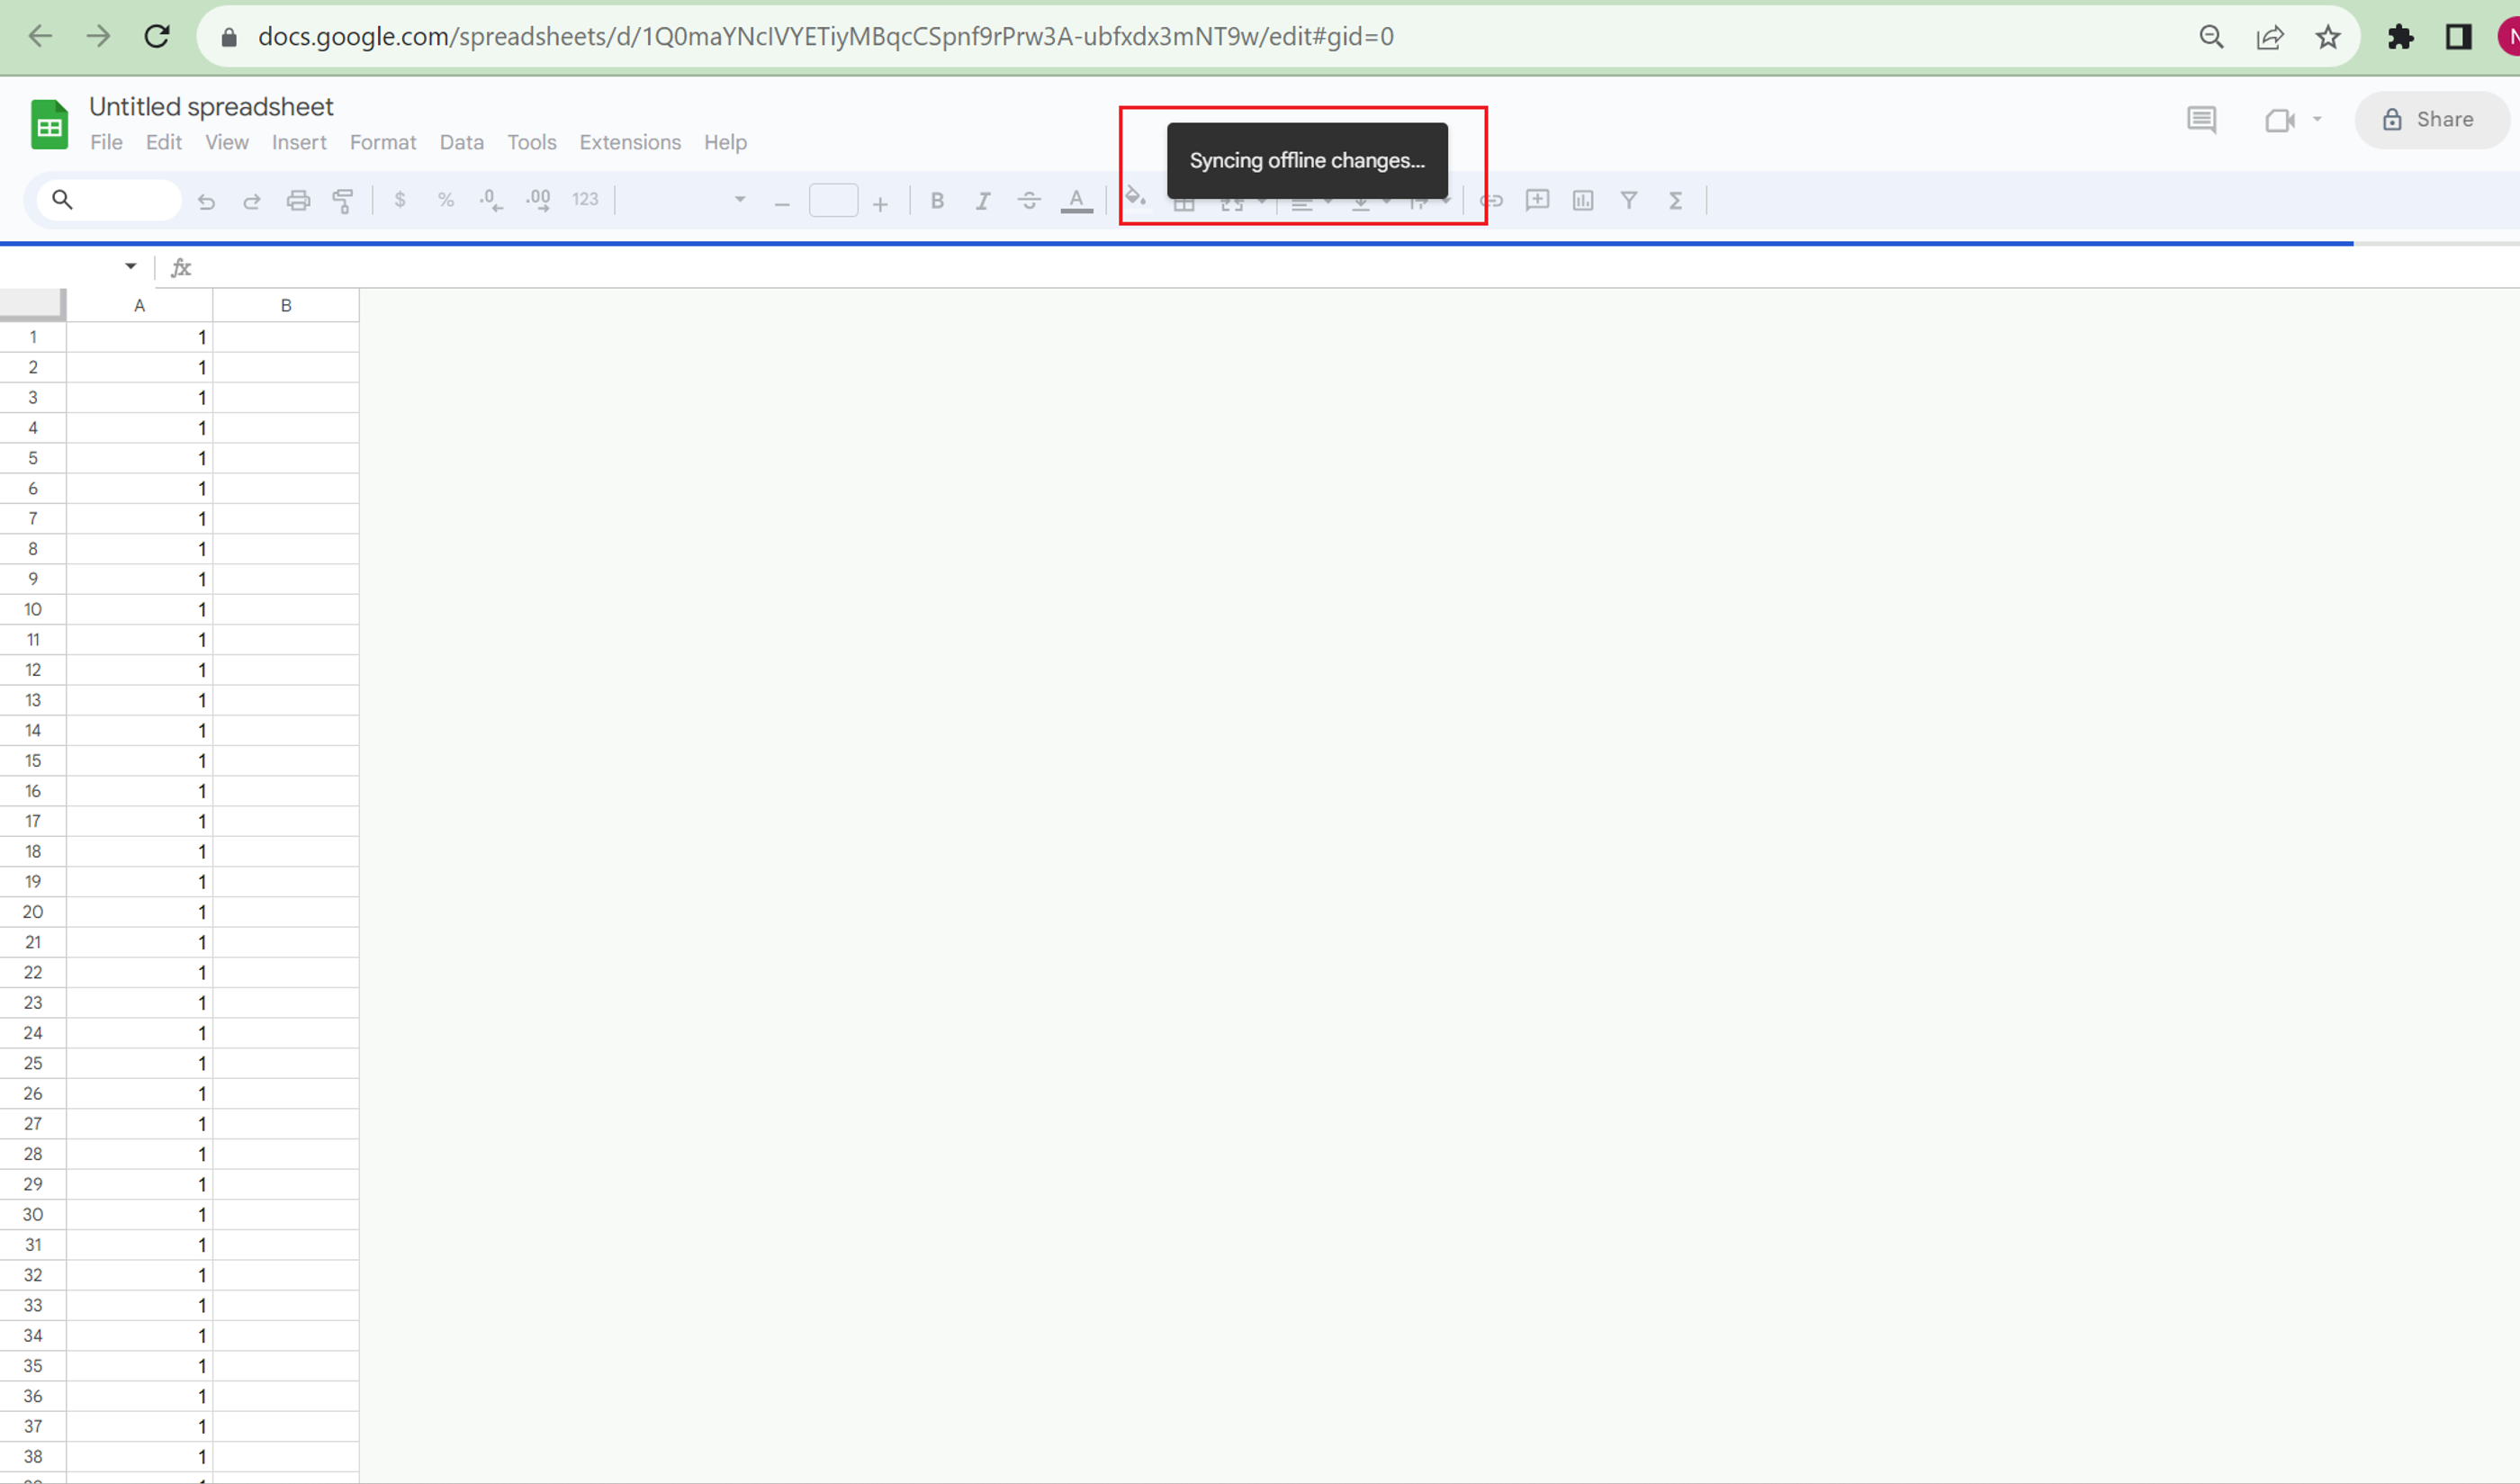Click the menus search icon in toolbar
Screen dimensions: 2520x1484
[x=62, y=200]
